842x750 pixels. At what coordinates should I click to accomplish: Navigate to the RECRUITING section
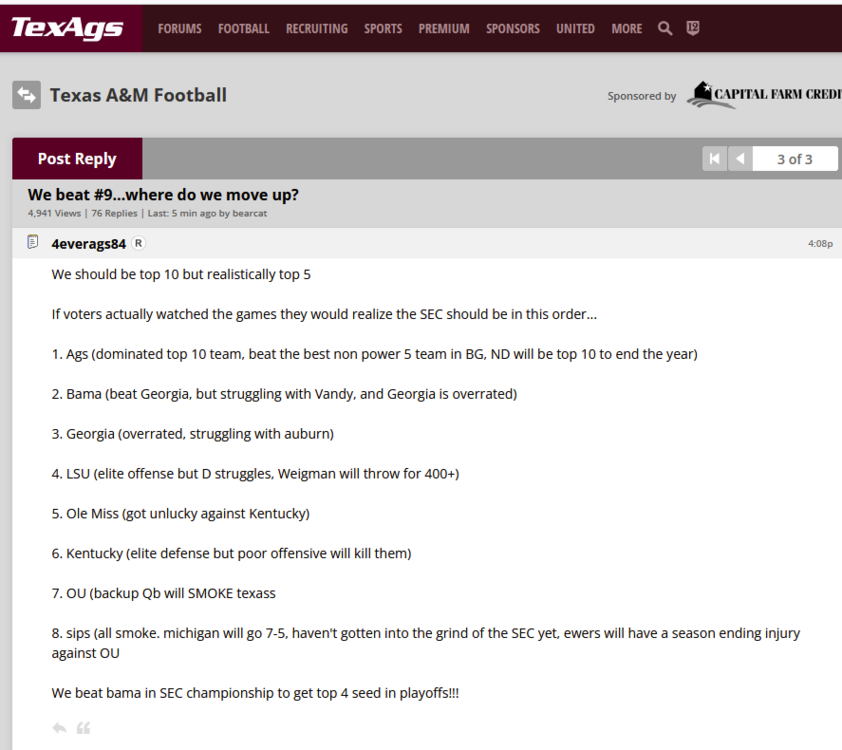(x=316, y=29)
